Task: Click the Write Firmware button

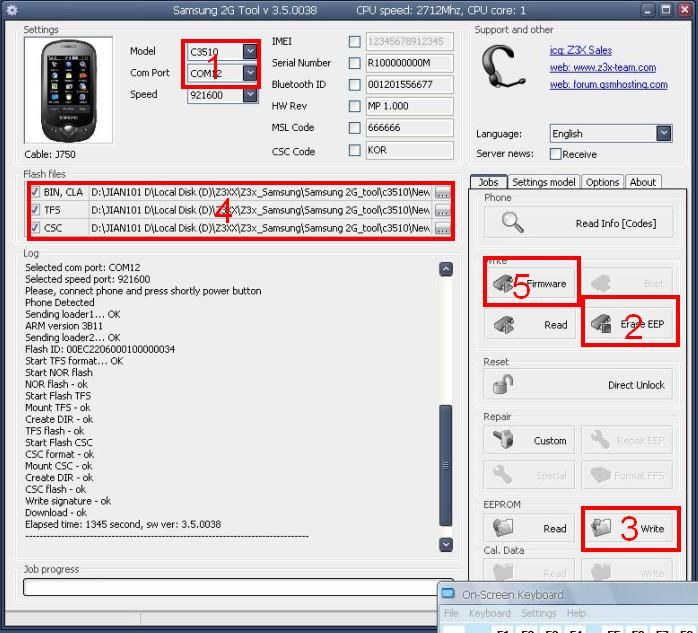Action: (x=531, y=283)
